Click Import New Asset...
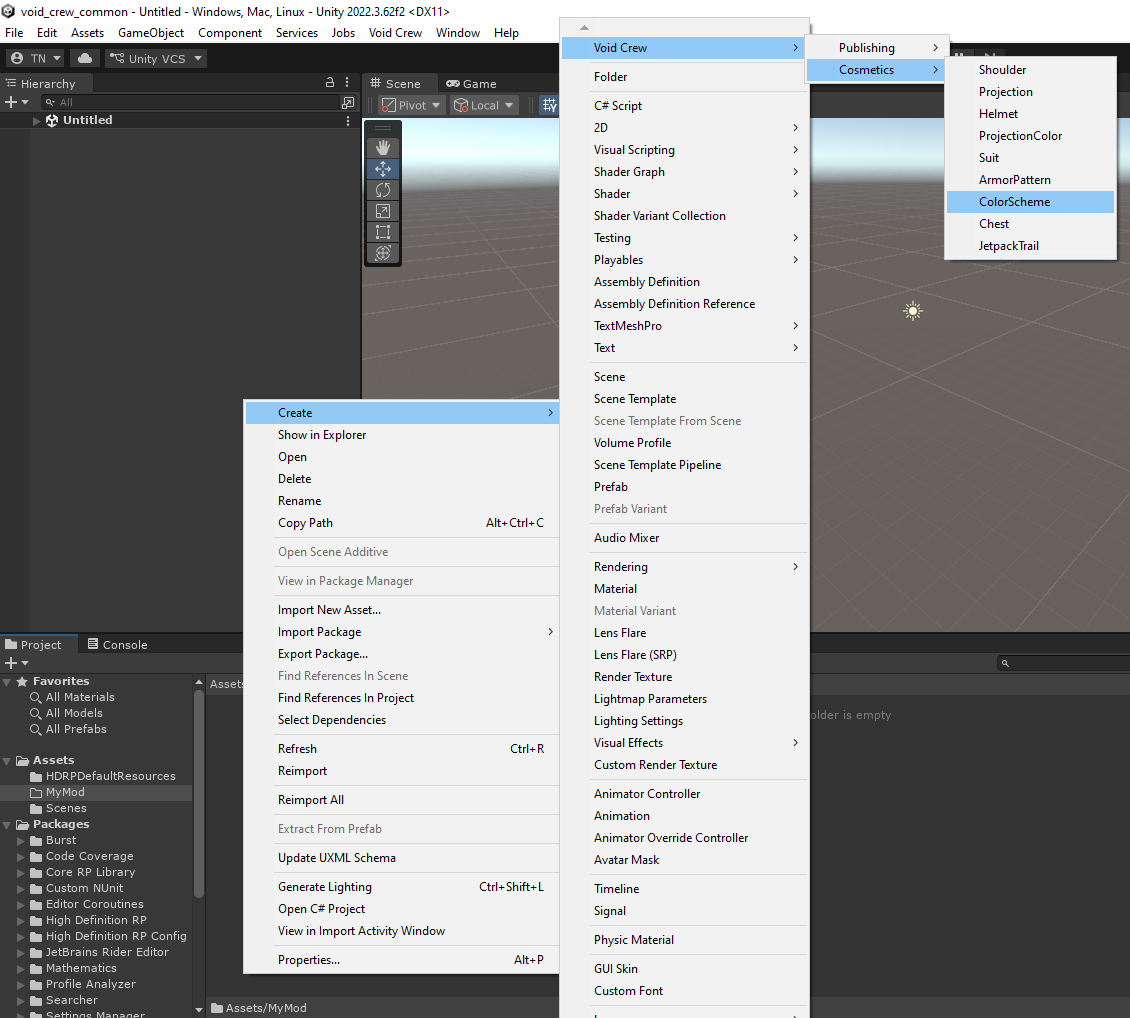Screen dimensions: 1130x1018 tap(402, 610)
